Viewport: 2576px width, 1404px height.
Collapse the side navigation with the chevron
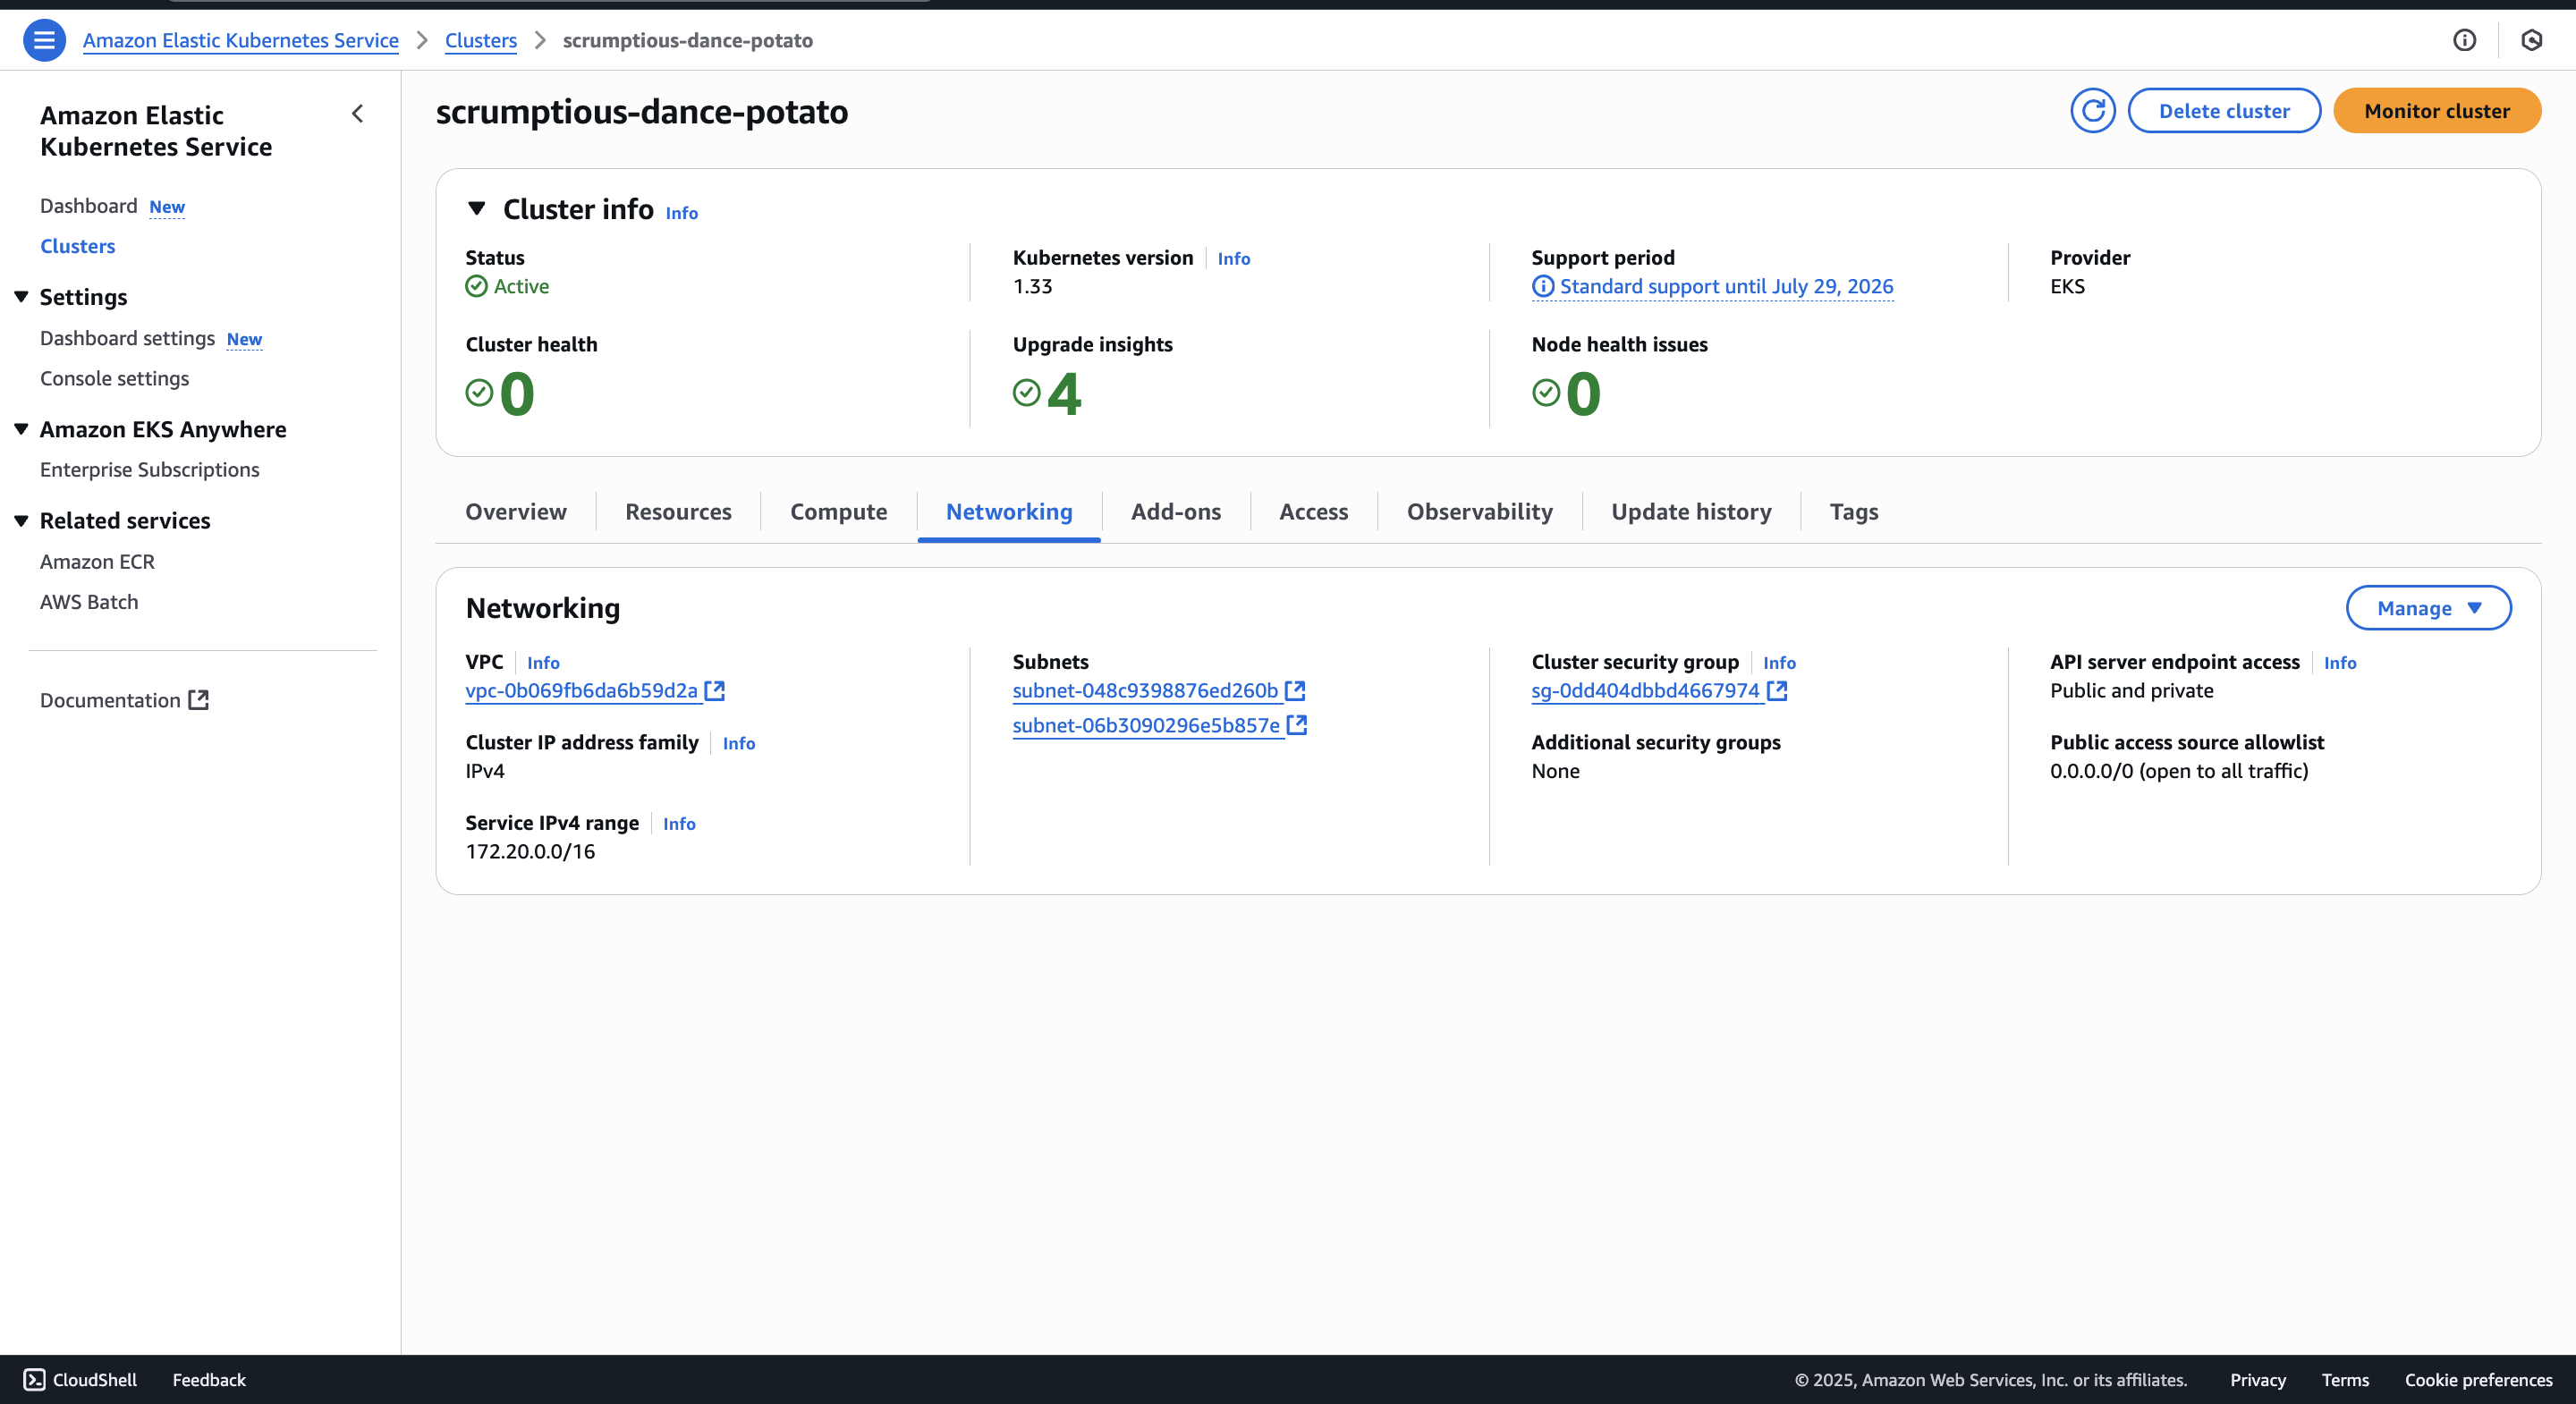tap(357, 114)
